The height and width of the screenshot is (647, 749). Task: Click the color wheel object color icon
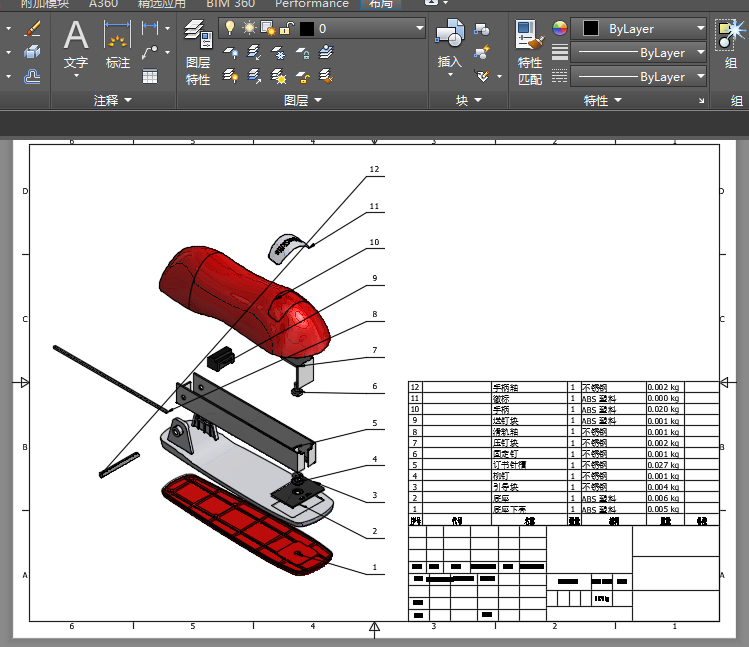click(559, 29)
